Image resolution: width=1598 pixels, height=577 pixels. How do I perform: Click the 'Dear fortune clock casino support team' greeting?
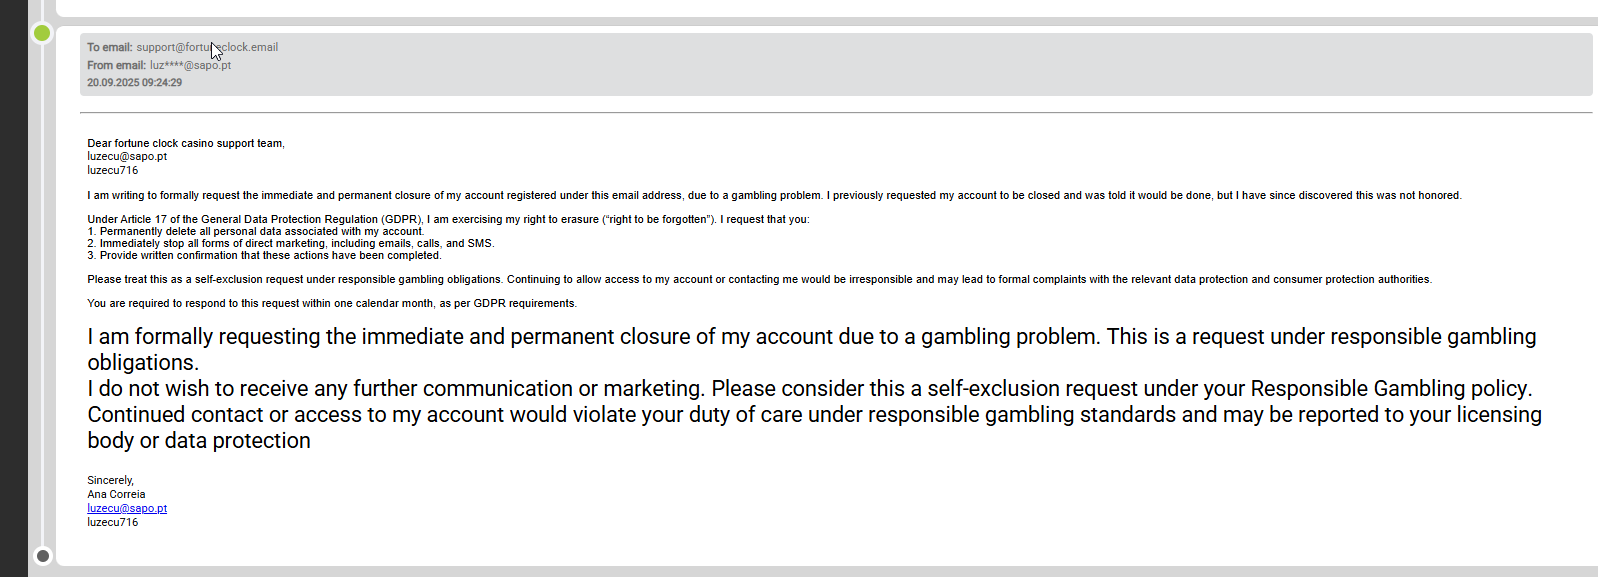[186, 143]
